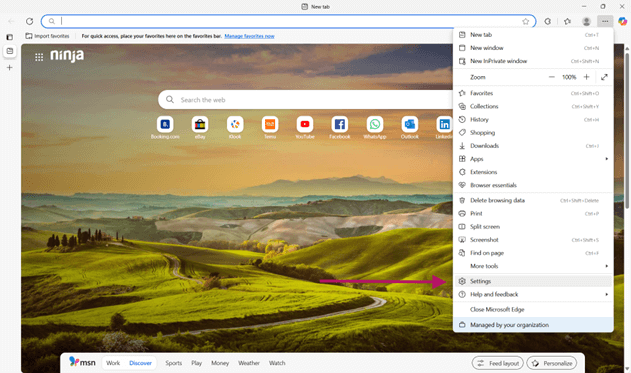Viewport: 631px width, 373px height.
Task: Expand the Apps submenu arrow
Action: pyautogui.click(x=606, y=159)
